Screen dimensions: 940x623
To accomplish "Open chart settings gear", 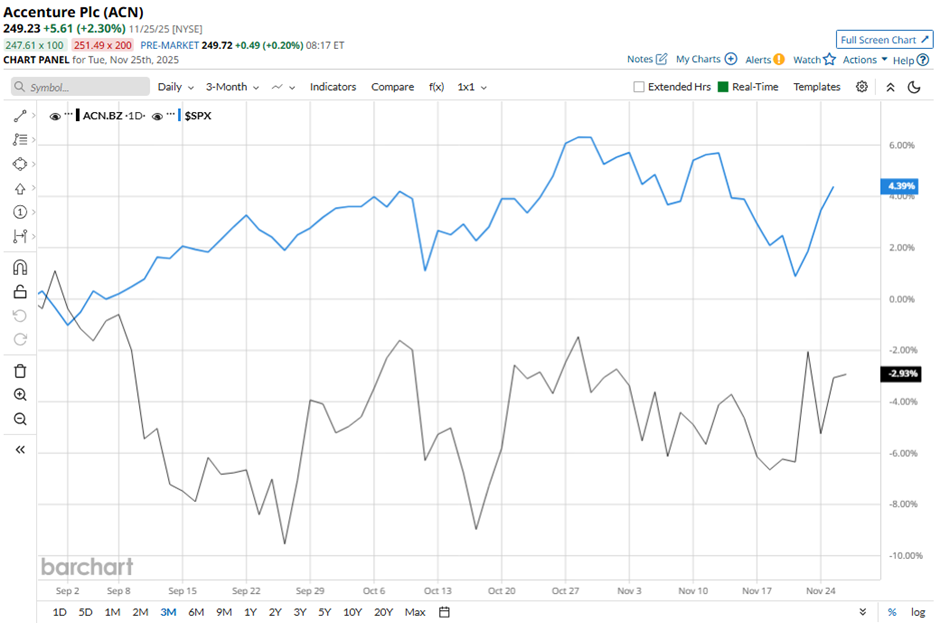I will 862,87.
